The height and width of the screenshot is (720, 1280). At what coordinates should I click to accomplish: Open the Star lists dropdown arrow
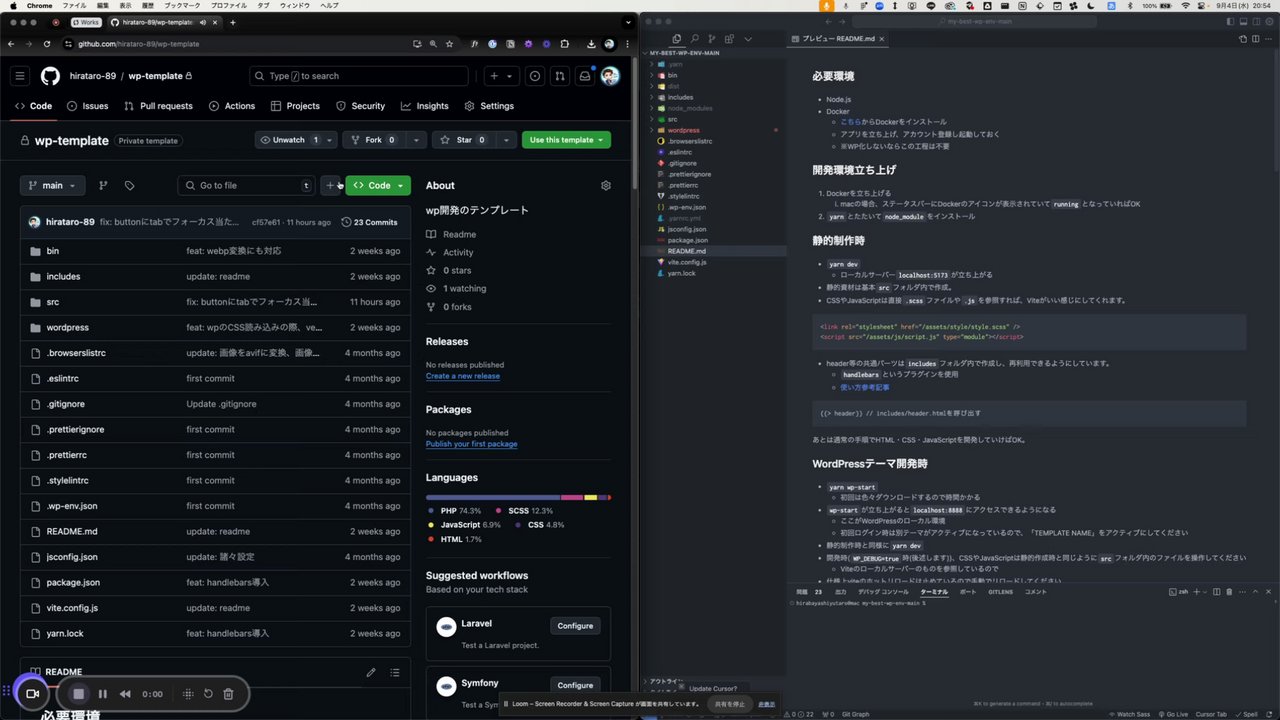coord(507,140)
